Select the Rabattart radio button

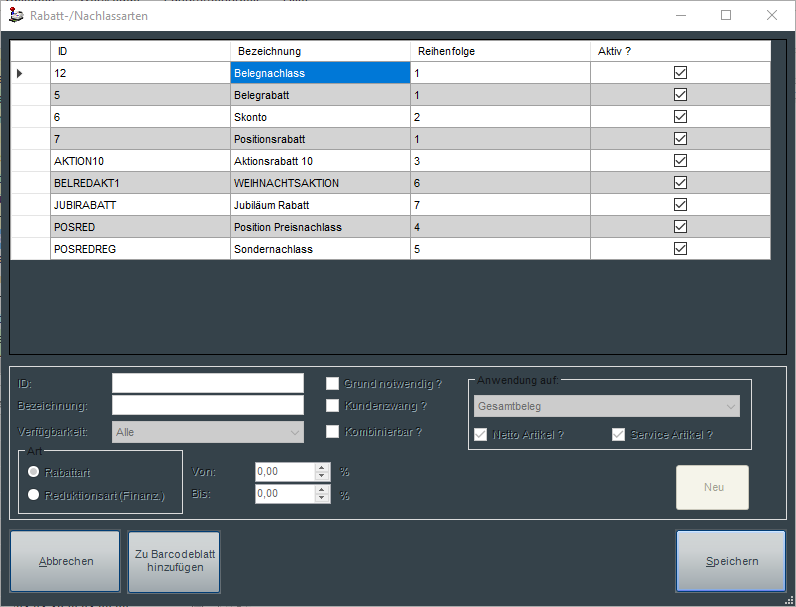pyautogui.click(x=34, y=471)
